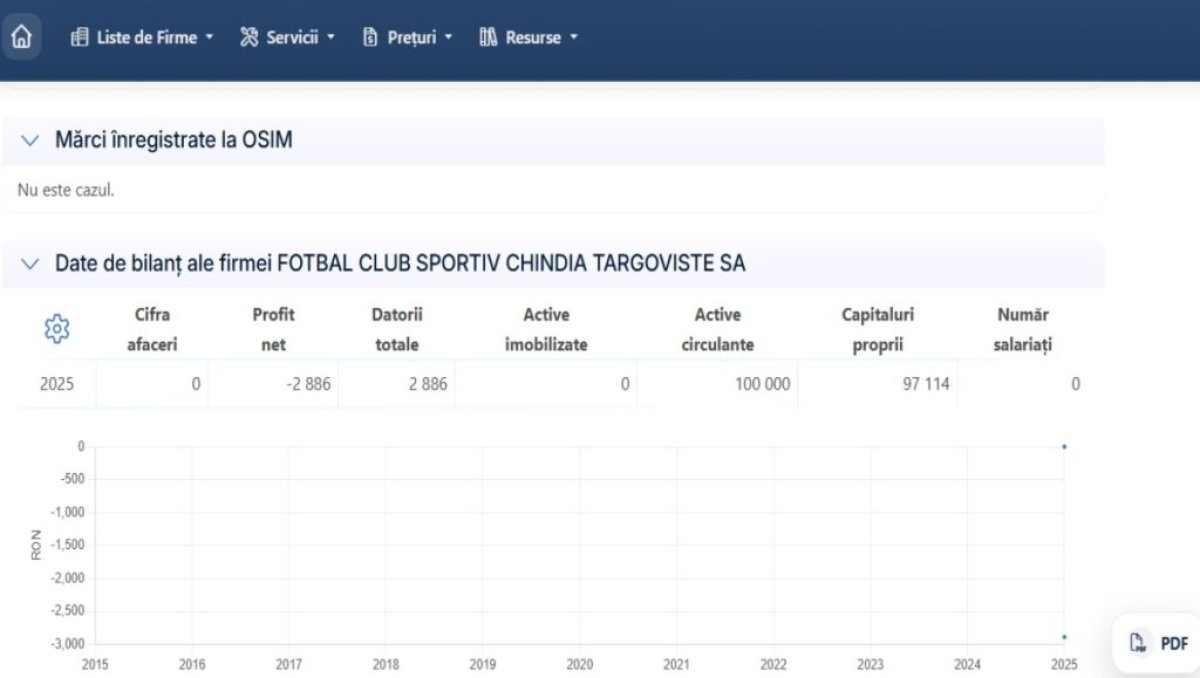1200x678 pixels.
Task: Open the Liste de Firme menu
Action: point(142,38)
